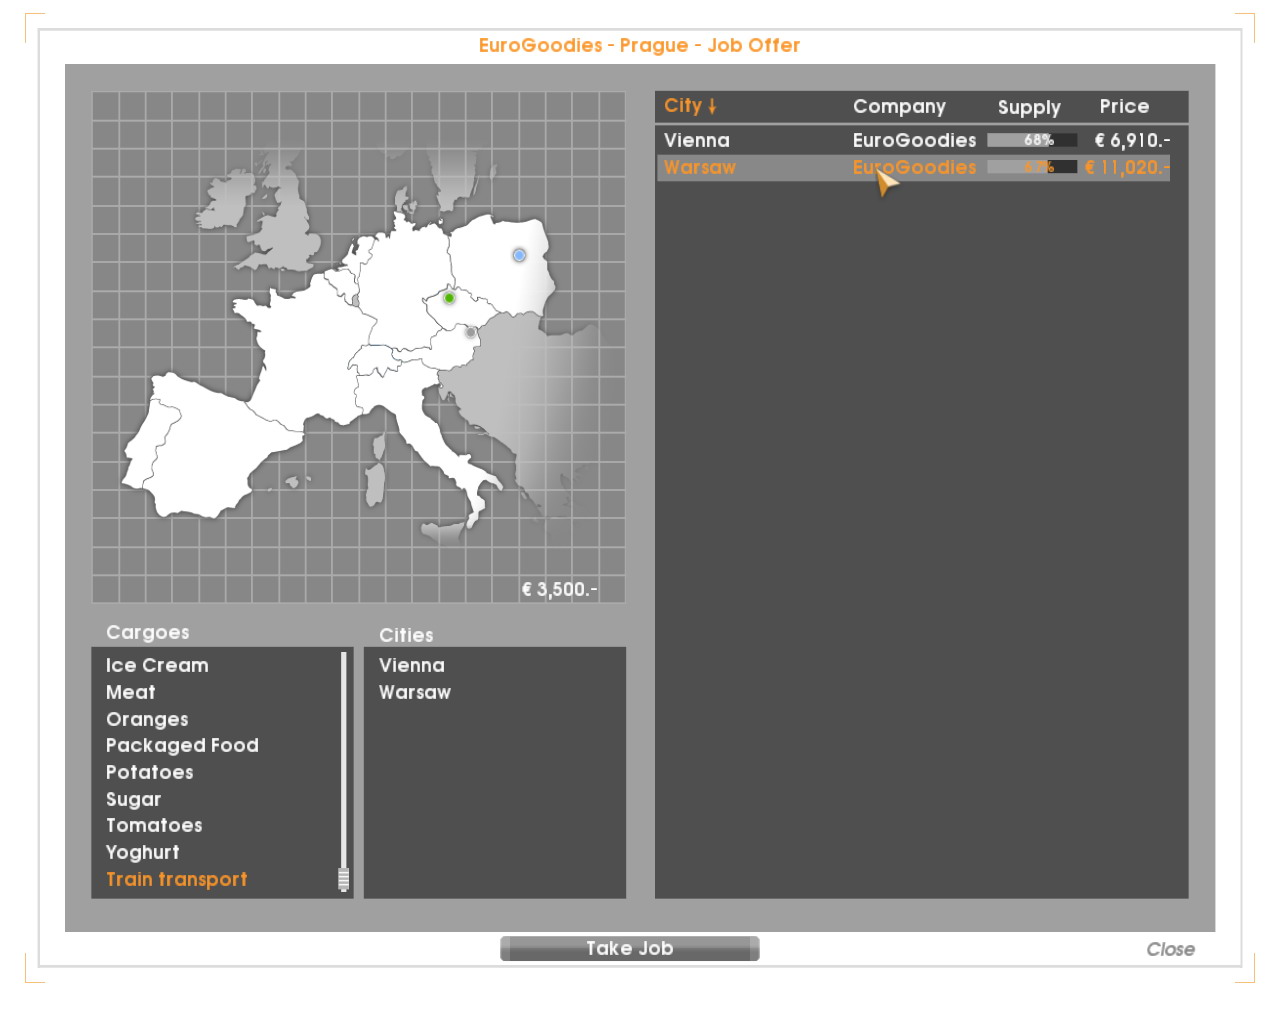Screen dimensions: 1280x1024
Task: Pick Packaged Food cargo
Action: (182, 746)
